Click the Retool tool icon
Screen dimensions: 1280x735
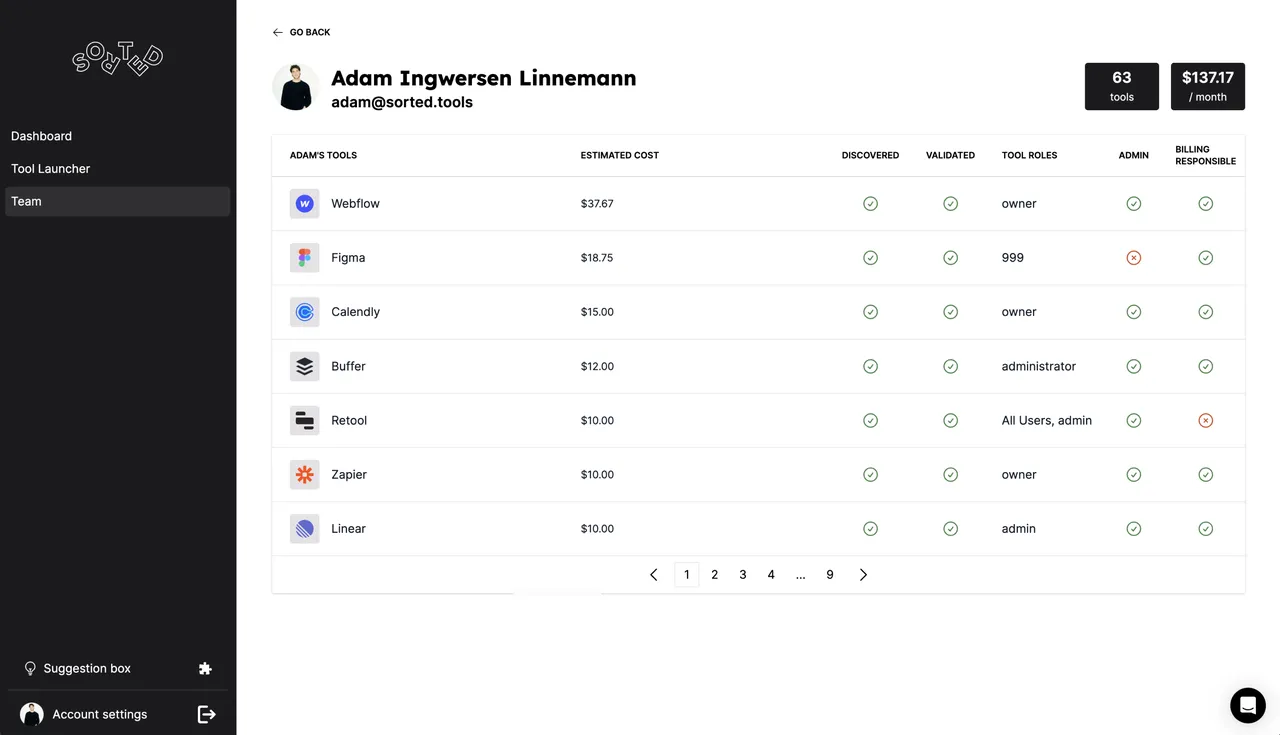pos(305,420)
